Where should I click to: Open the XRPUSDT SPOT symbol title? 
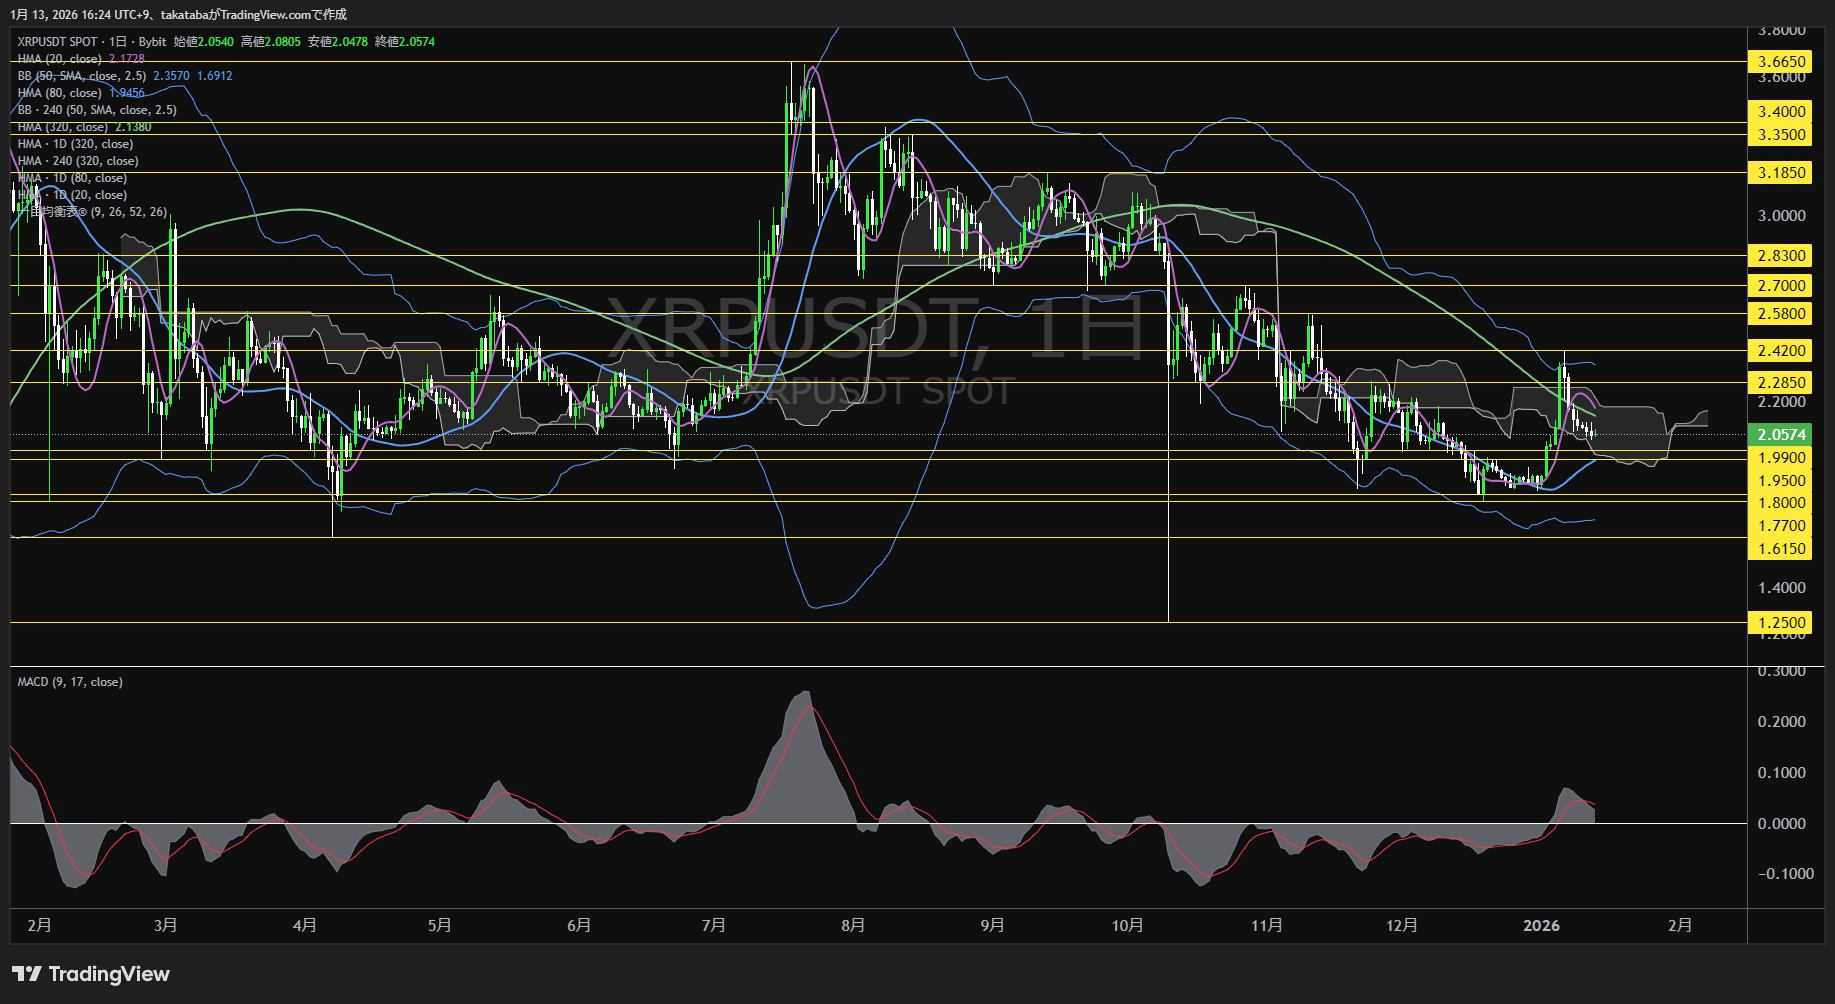58,42
